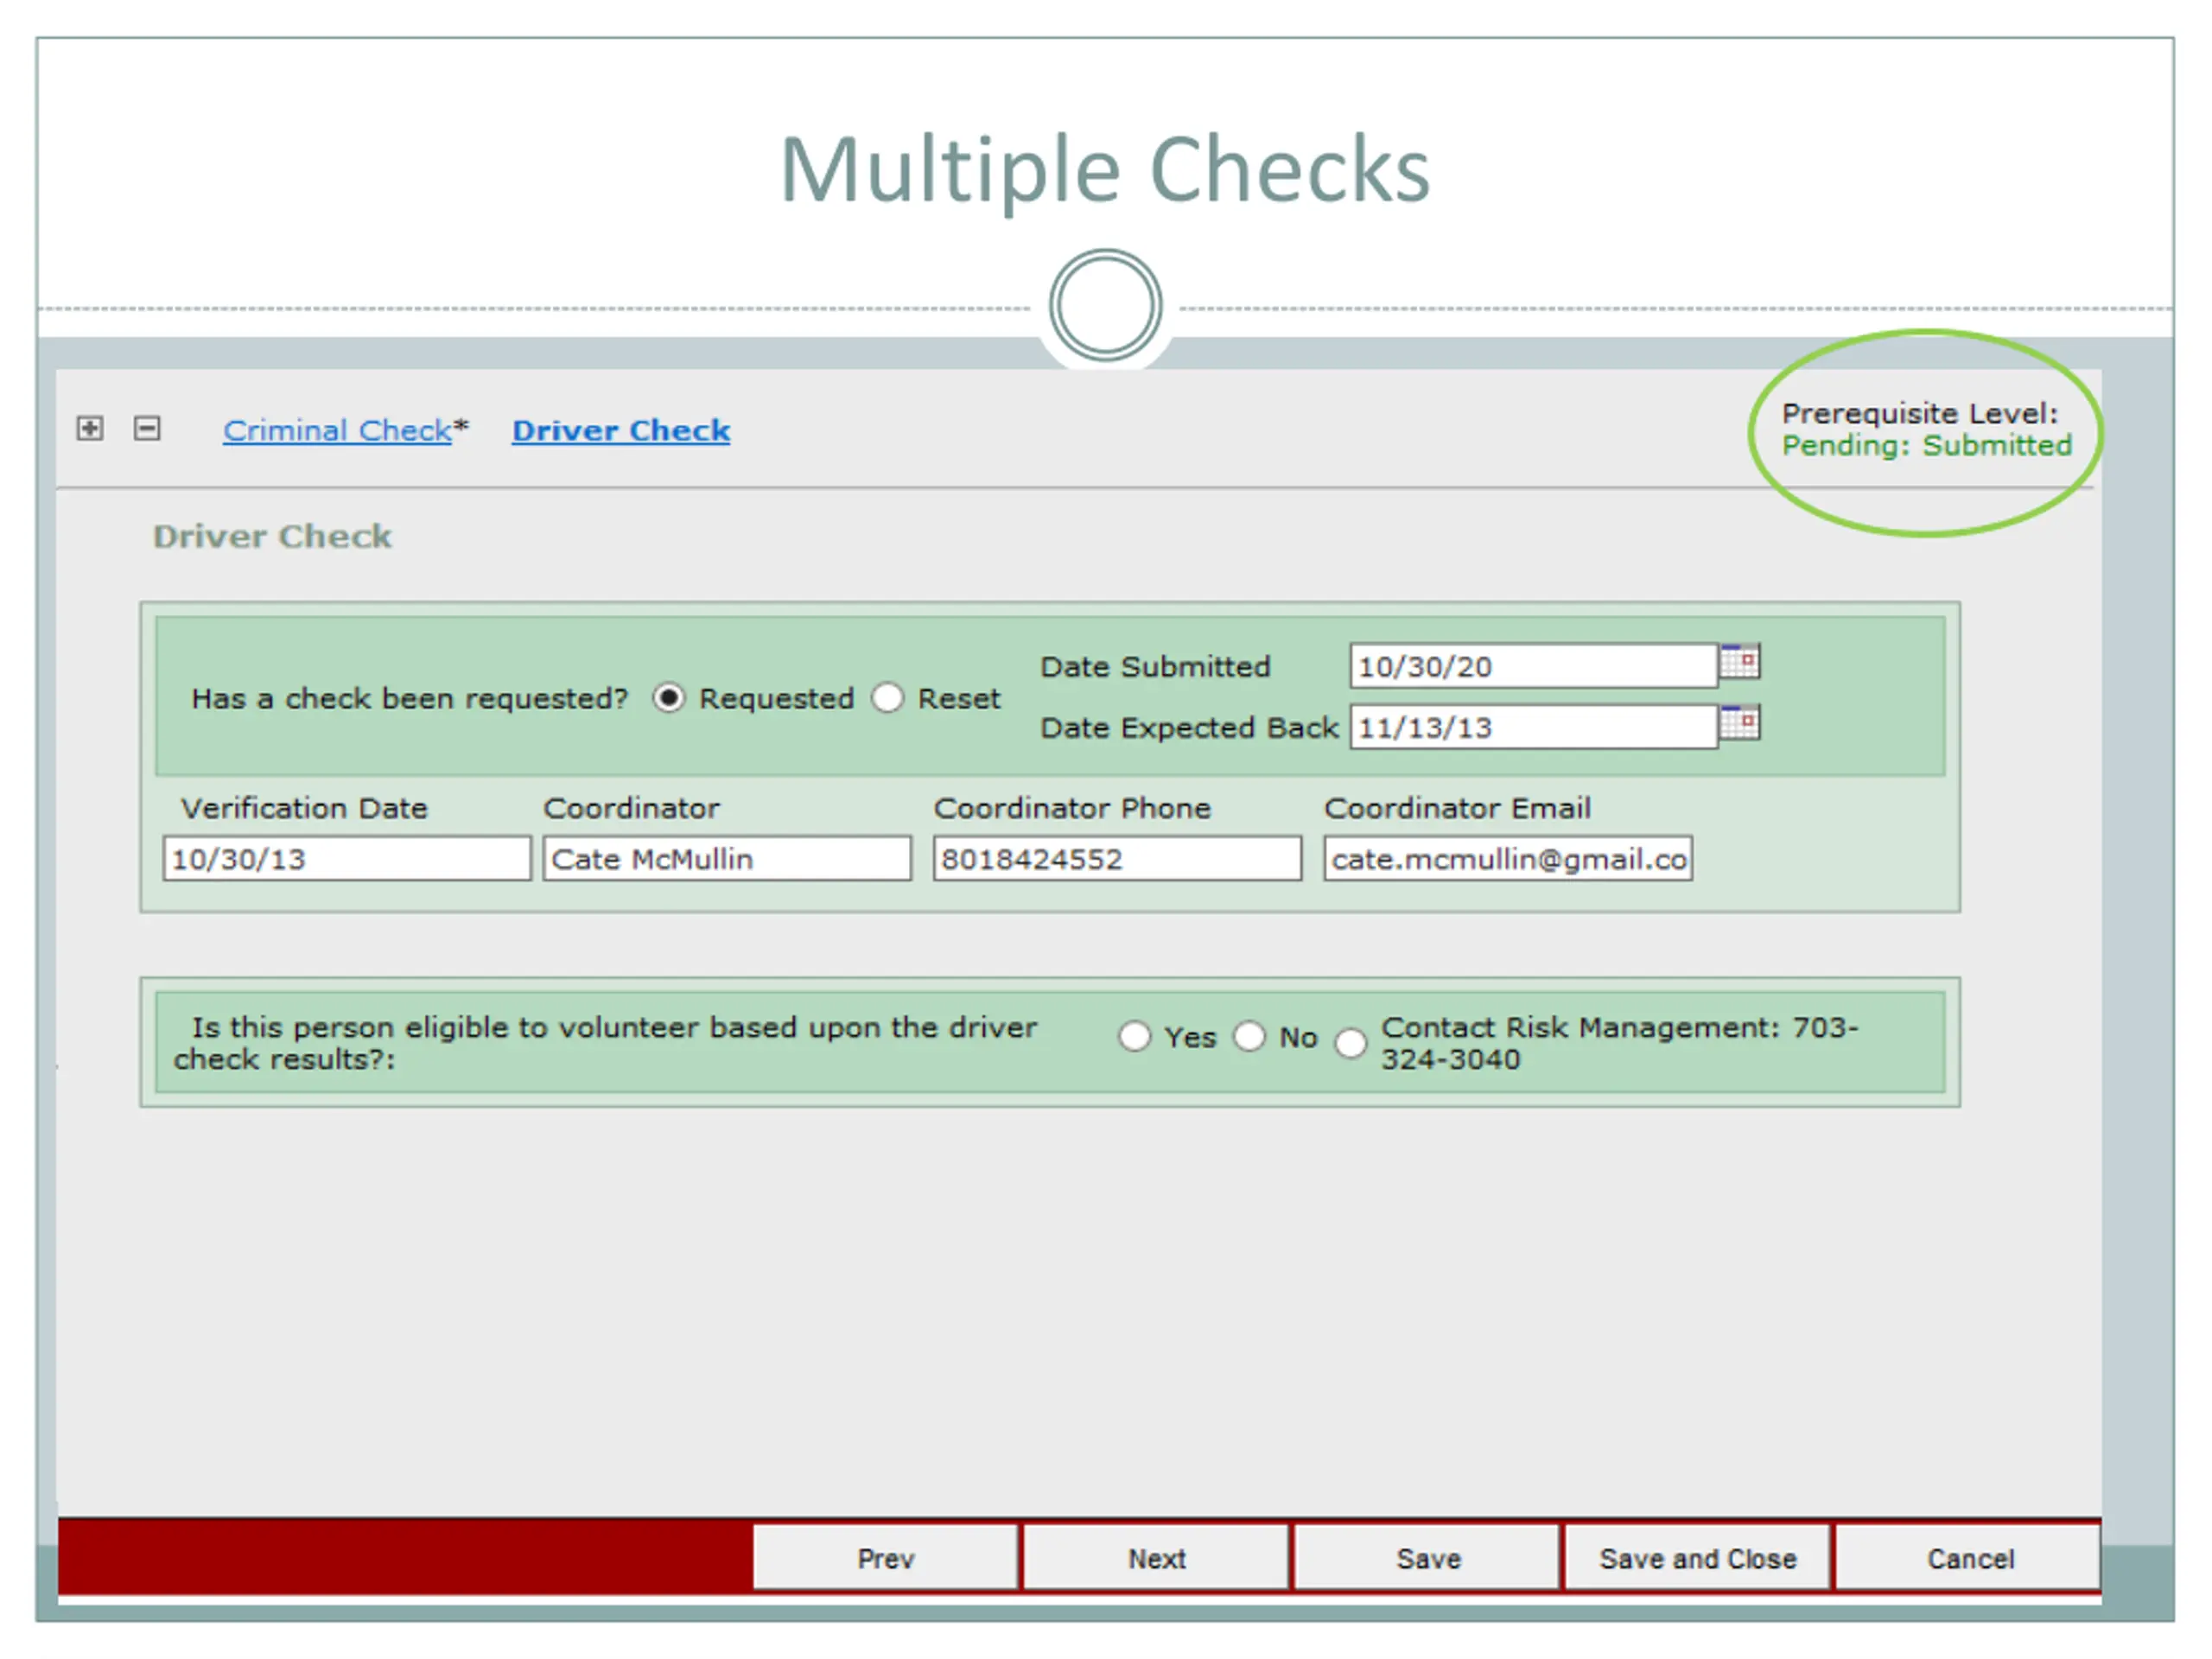The height and width of the screenshot is (1659, 2212).
Task: Open calendar picker for Date Submitted
Action: point(1740,662)
